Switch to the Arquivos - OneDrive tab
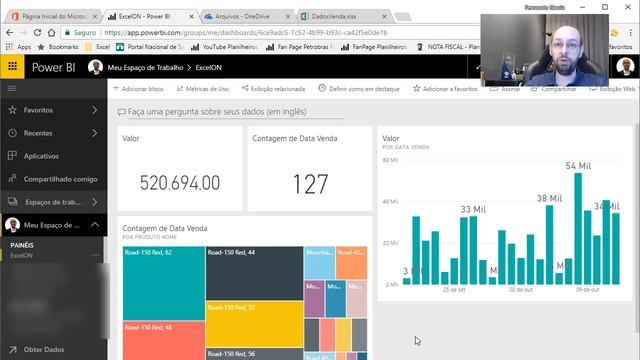Viewport: 640px width, 360px height. pos(247,16)
